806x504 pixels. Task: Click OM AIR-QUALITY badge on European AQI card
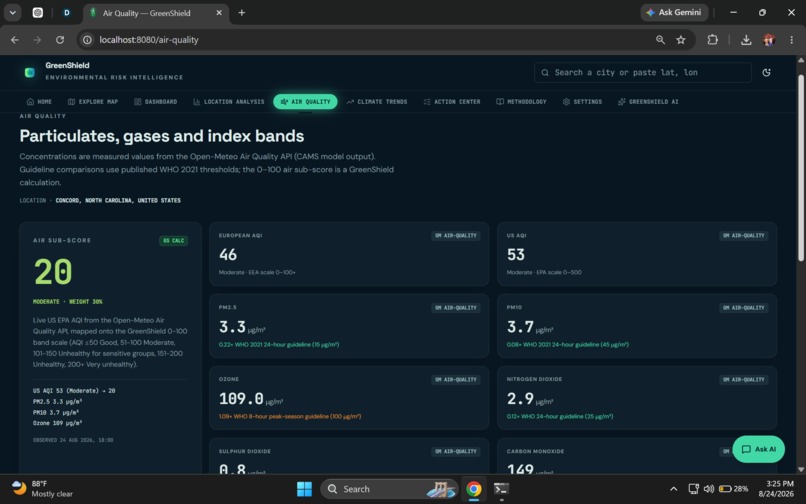point(455,236)
